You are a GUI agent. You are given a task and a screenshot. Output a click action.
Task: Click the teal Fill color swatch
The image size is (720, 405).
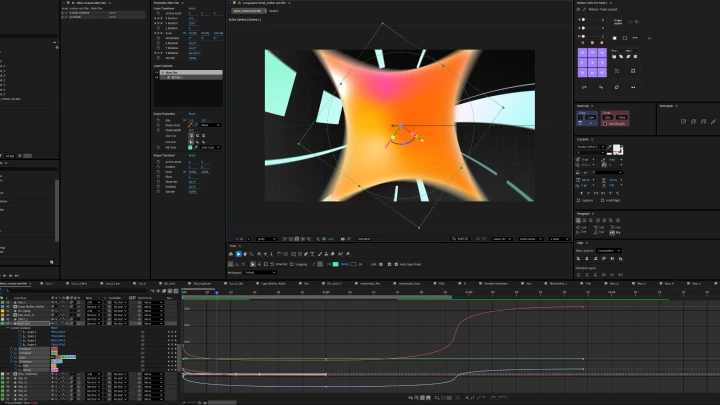335,263
